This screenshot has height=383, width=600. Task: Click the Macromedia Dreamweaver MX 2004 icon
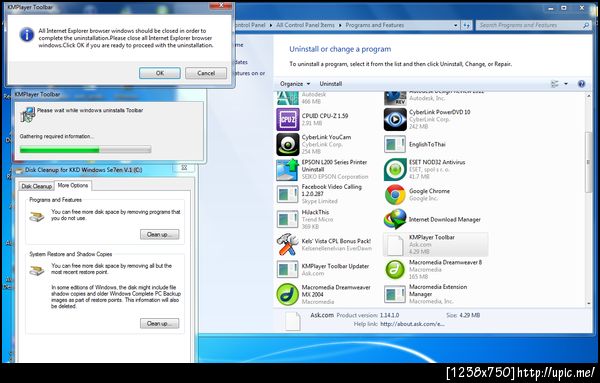pyautogui.click(x=287, y=295)
